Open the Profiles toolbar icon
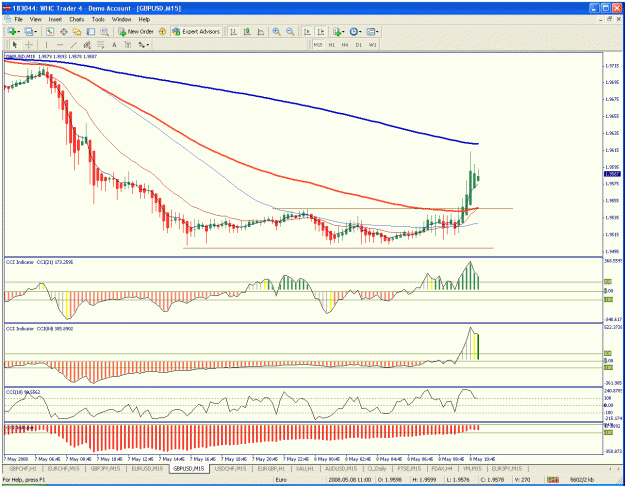This screenshot has height=486, width=625. (x=28, y=31)
